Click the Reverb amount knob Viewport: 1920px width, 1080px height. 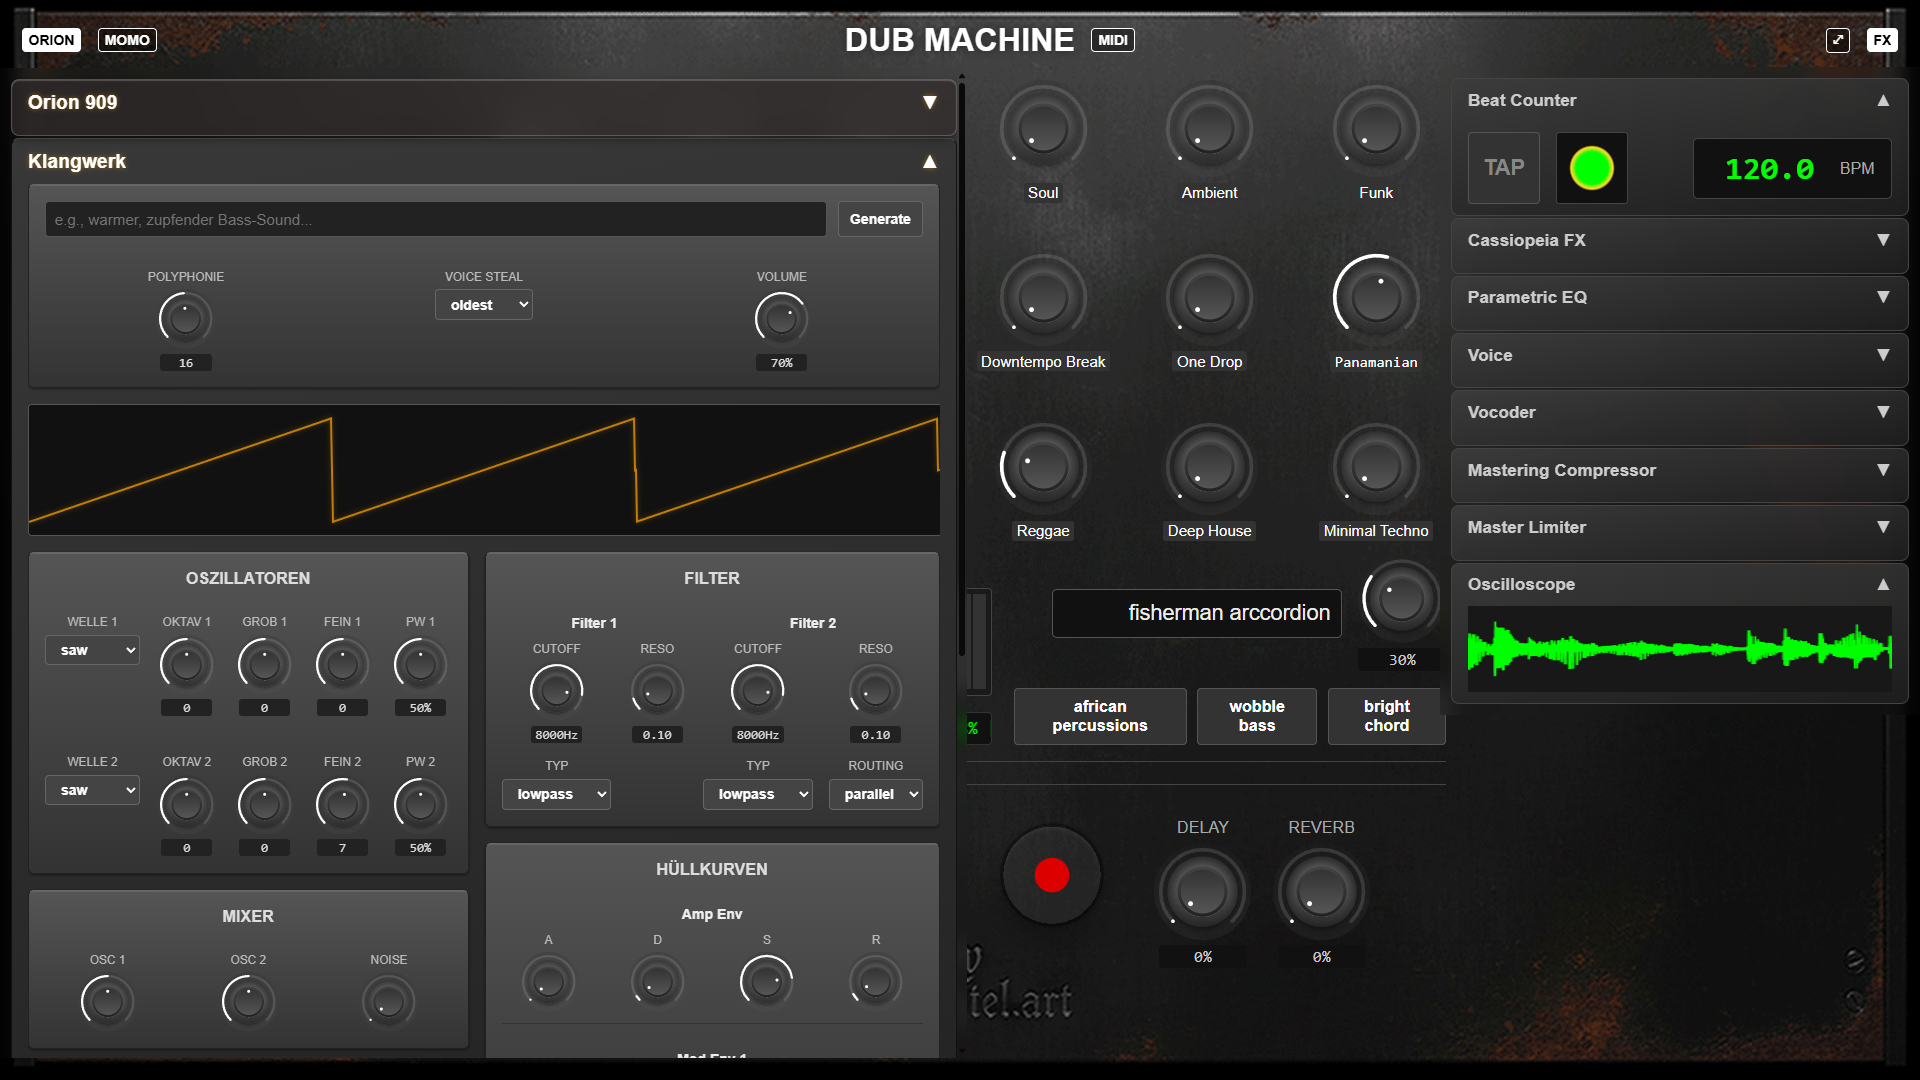(x=1321, y=892)
